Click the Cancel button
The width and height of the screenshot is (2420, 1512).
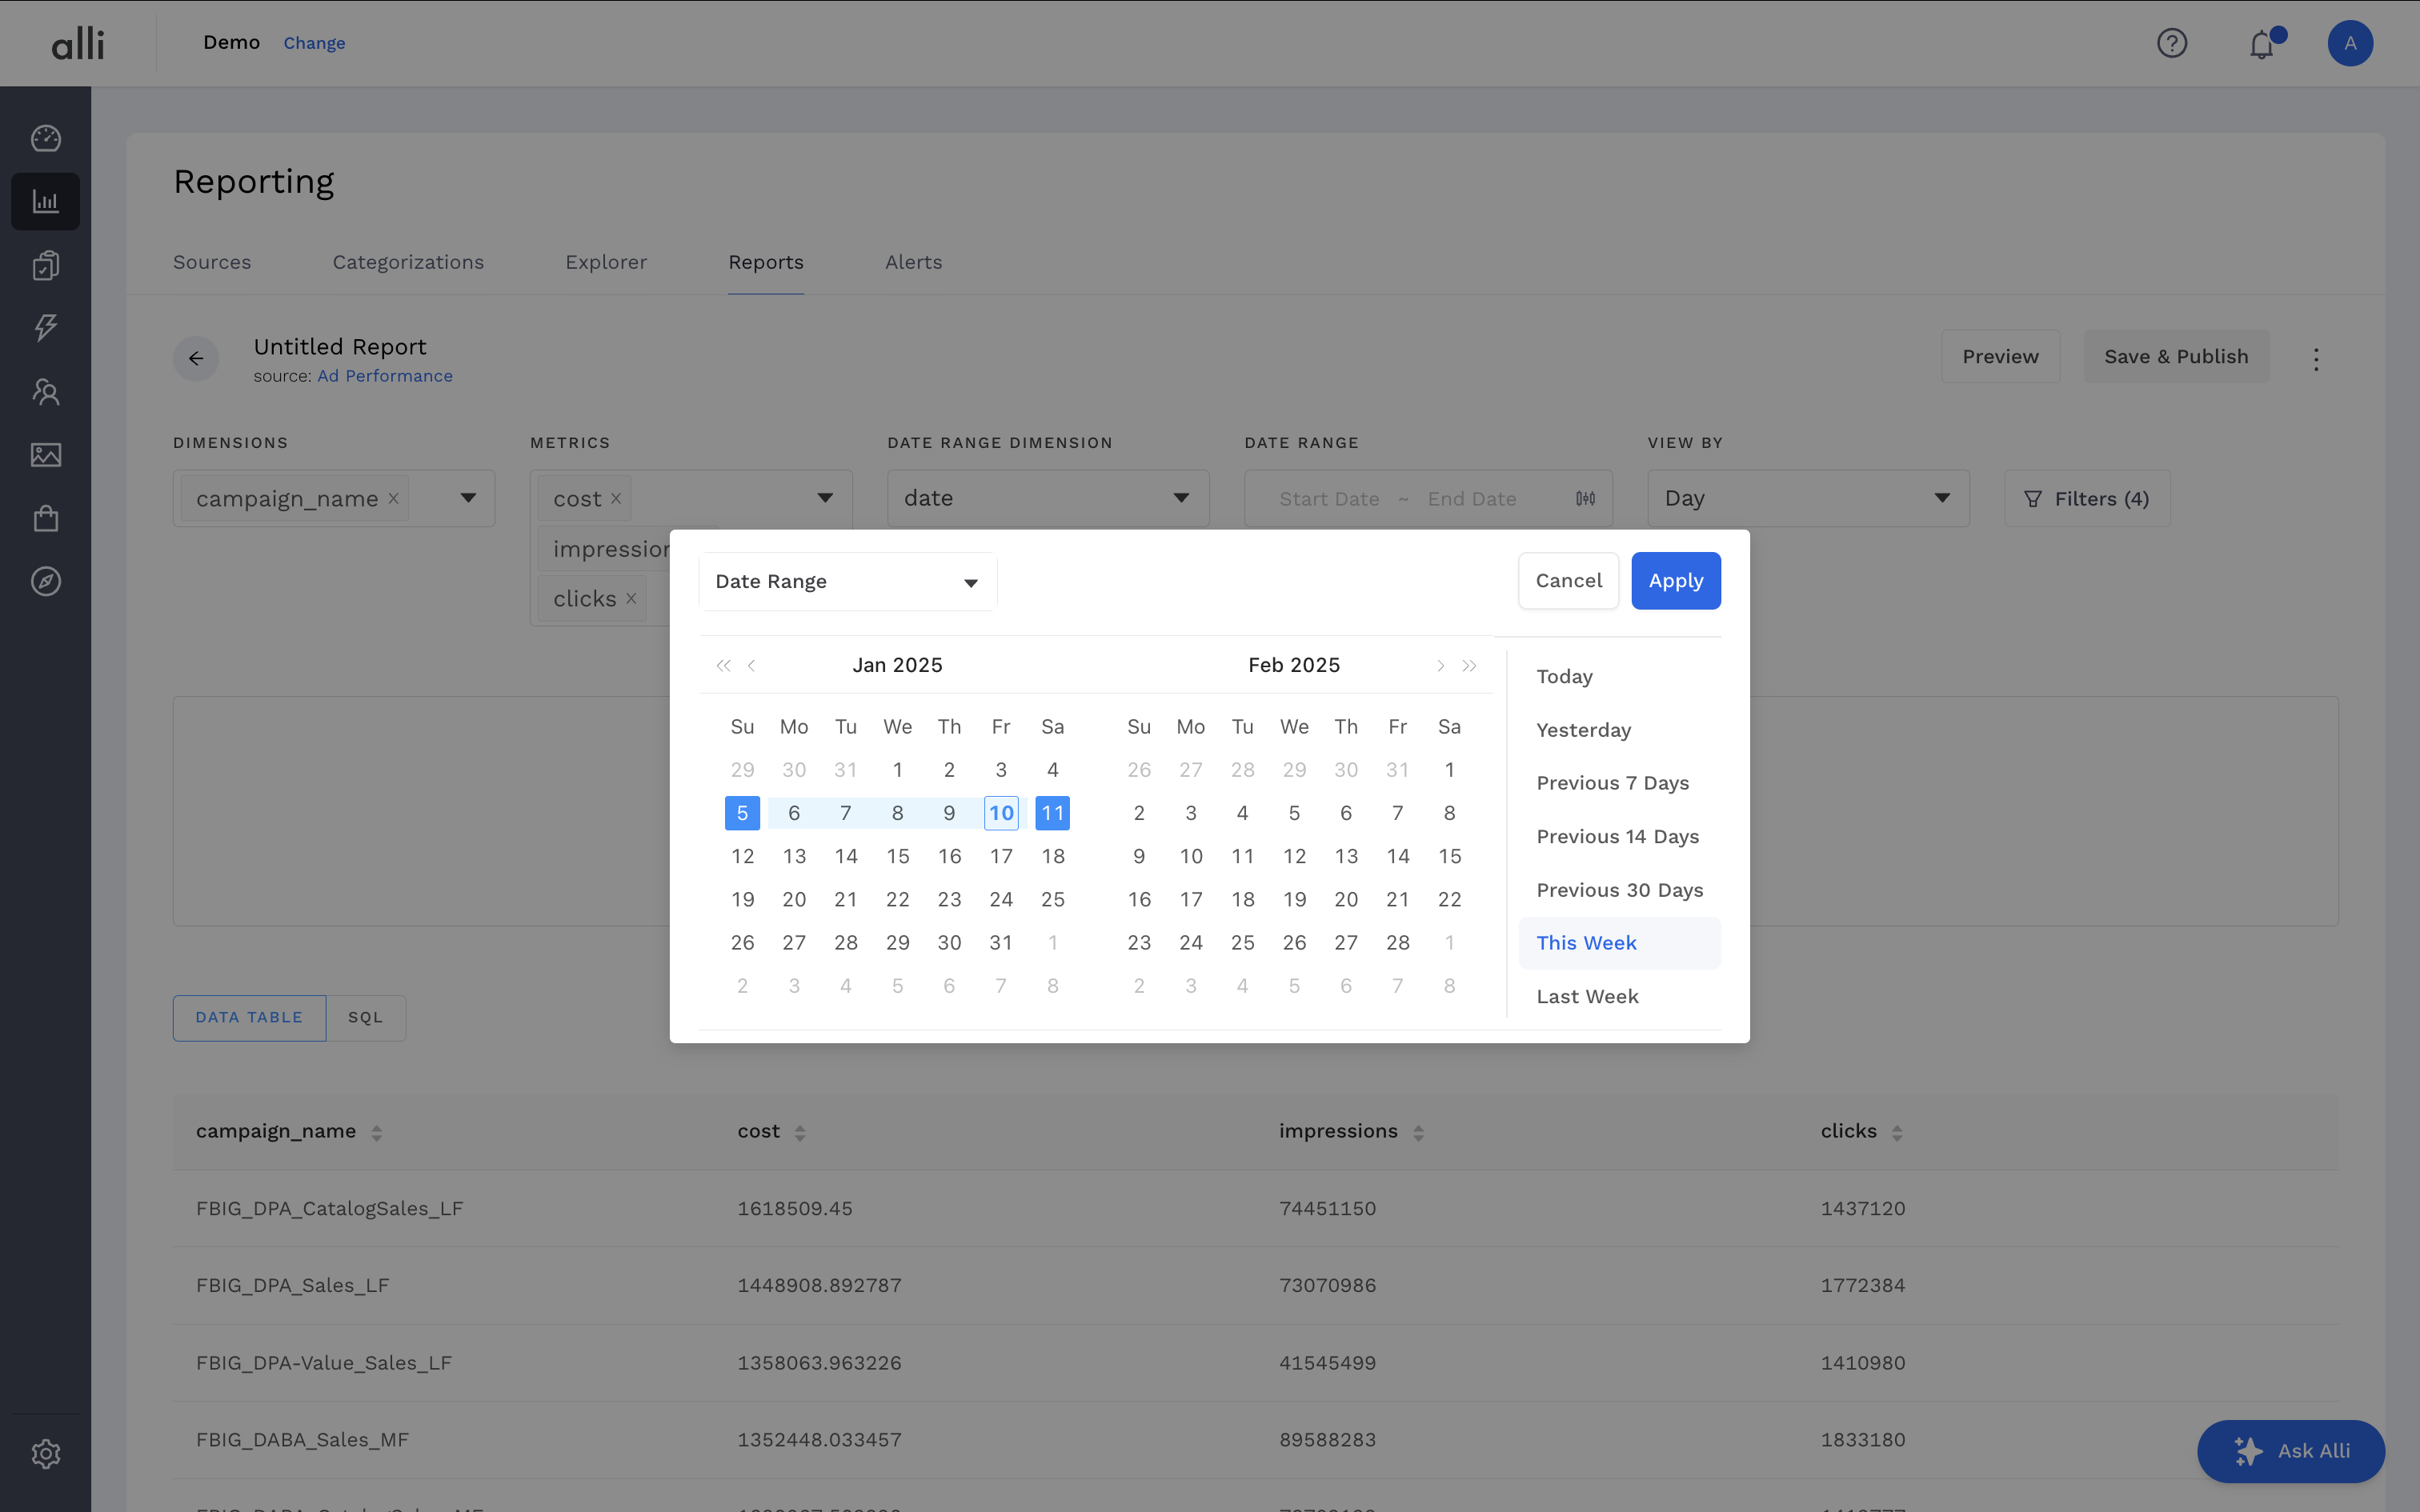click(1568, 581)
